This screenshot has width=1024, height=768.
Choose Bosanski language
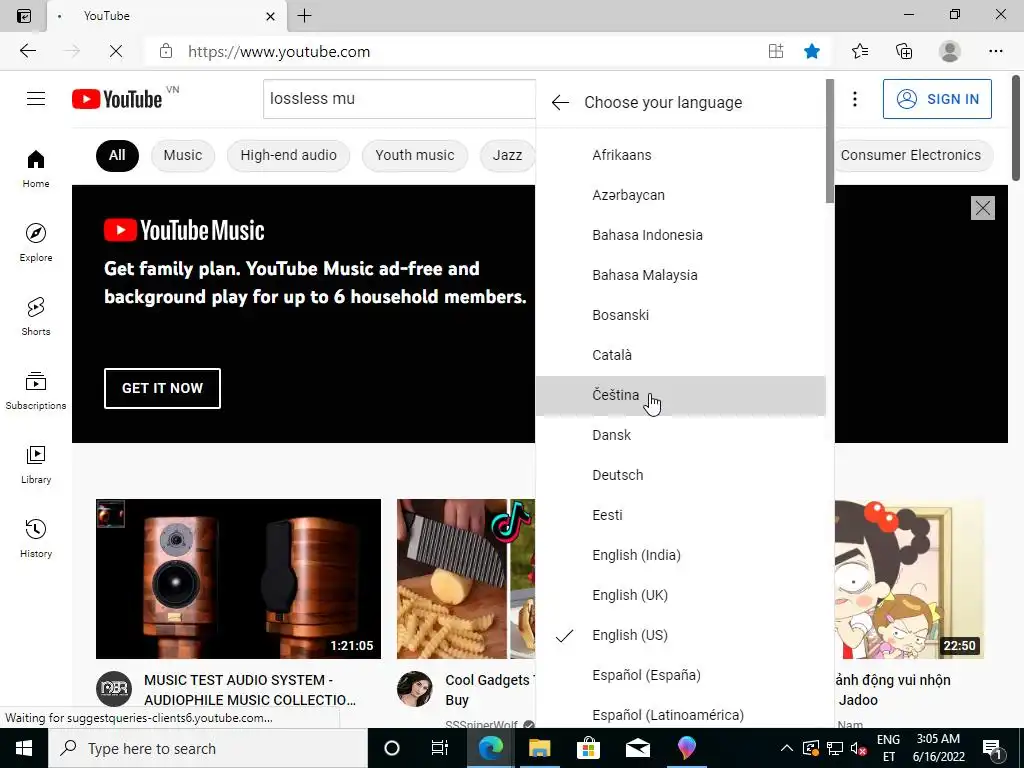click(680, 315)
